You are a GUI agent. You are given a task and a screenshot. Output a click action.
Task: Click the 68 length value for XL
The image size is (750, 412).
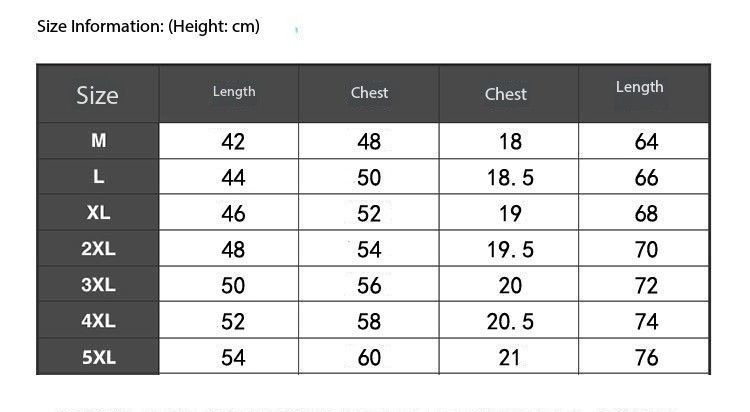(x=646, y=214)
